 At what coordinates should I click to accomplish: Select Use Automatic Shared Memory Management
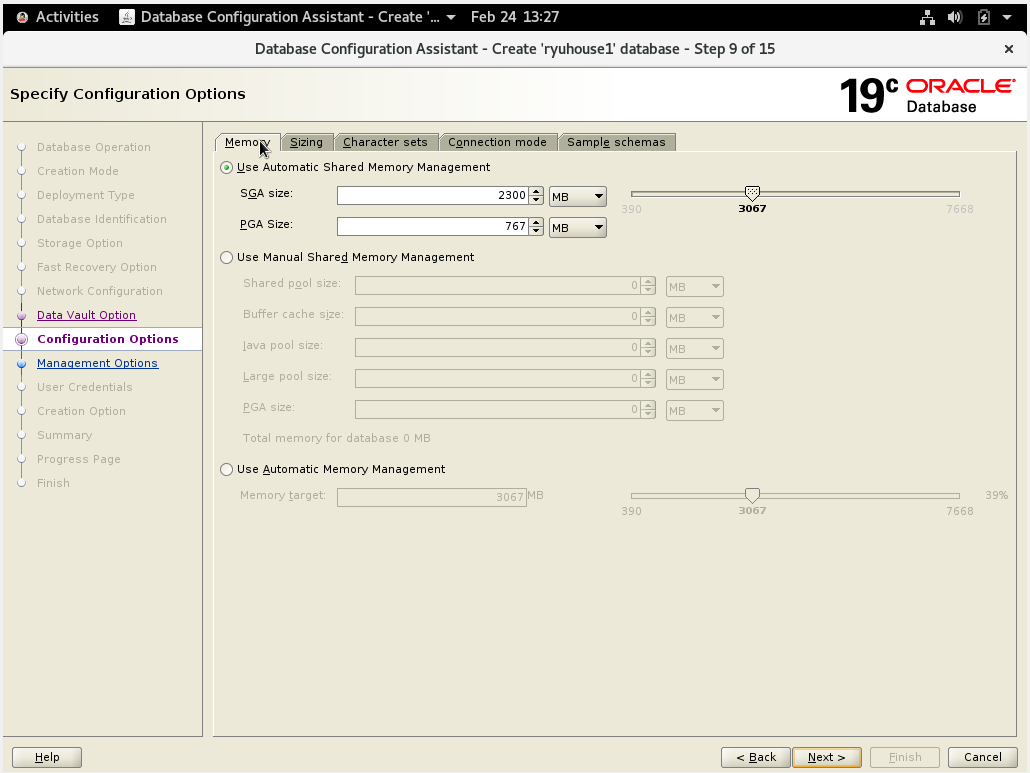click(x=227, y=167)
